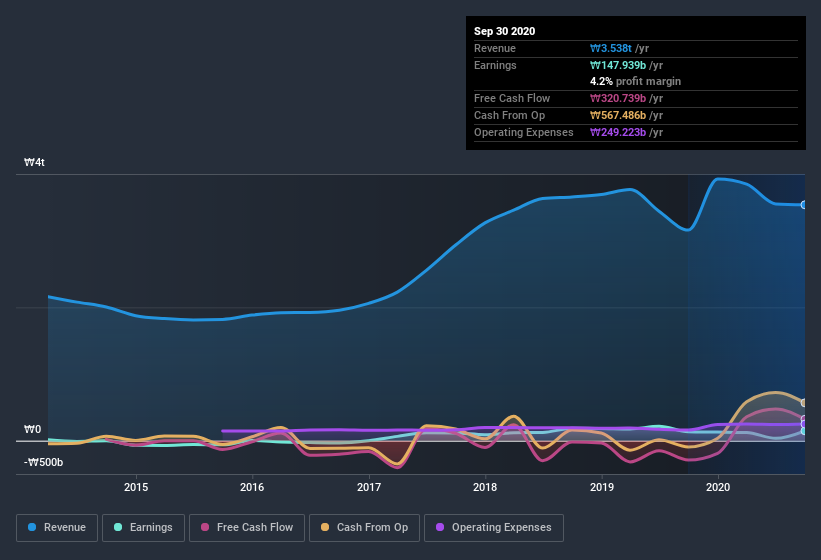Viewport: 821px width, 560px height.
Task: Click the purple Operating Expenses dot
Action: pos(440,527)
